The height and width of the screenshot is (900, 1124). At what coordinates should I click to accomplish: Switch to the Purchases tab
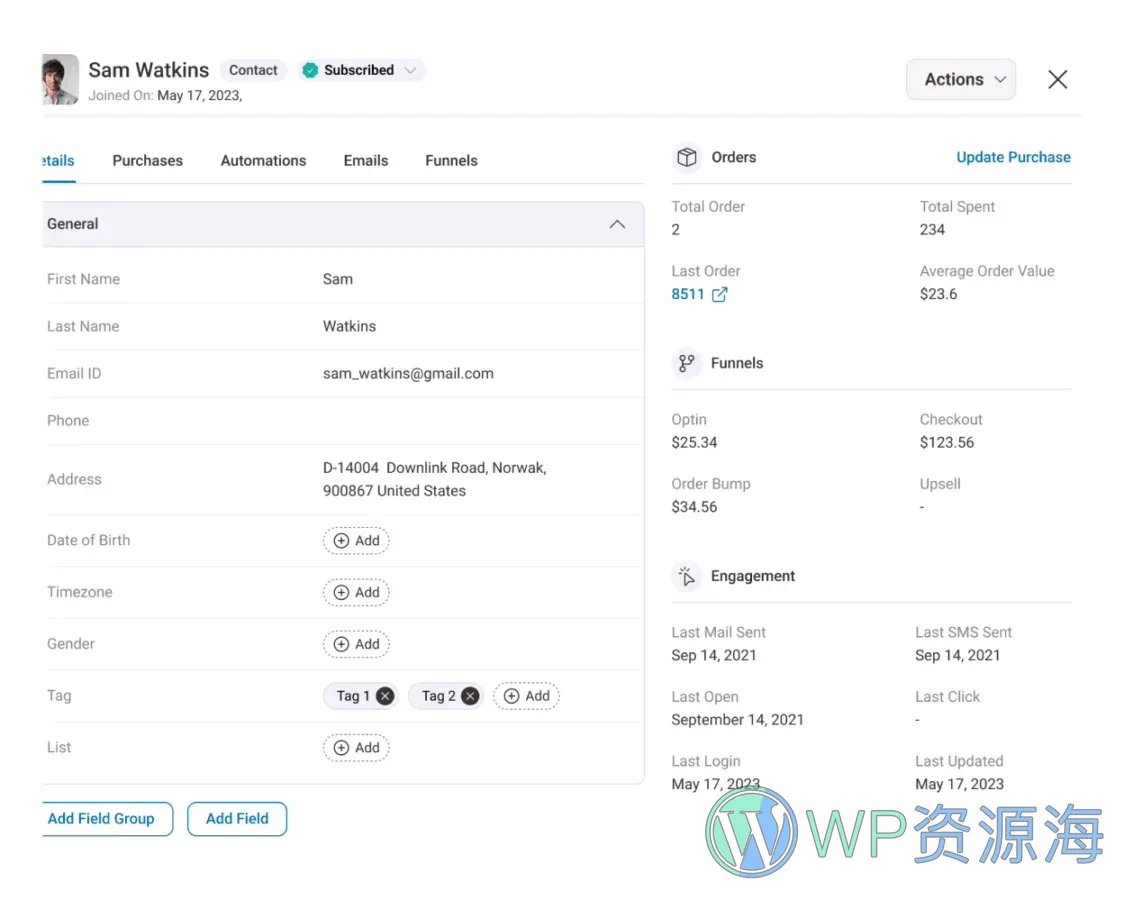pyautogui.click(x=147, y=160)
